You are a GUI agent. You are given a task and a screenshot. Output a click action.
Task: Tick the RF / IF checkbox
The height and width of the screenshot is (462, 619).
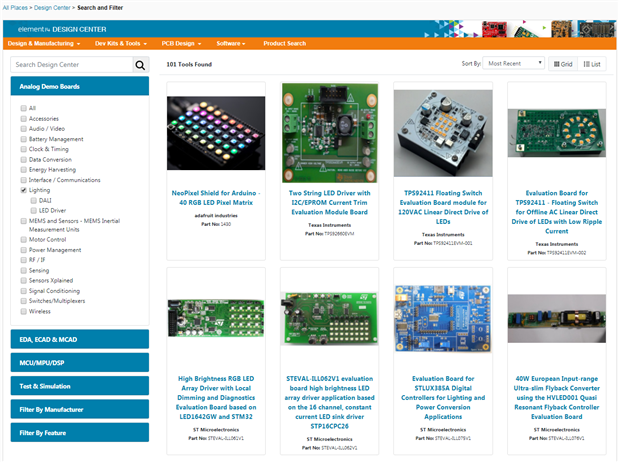[24, 260]
